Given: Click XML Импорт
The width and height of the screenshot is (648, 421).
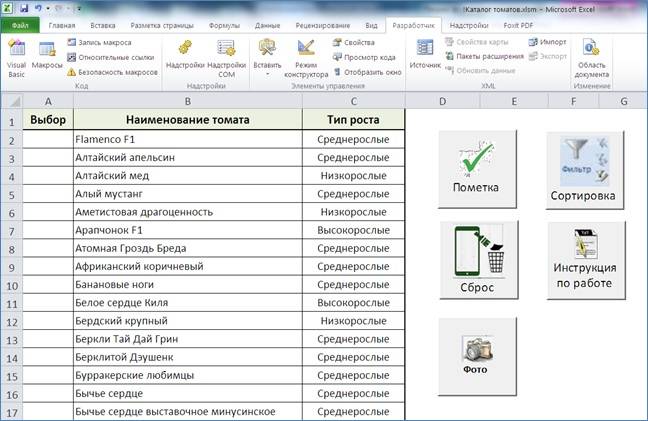Looking at the screenshot, I should click(x=547, y=42).
